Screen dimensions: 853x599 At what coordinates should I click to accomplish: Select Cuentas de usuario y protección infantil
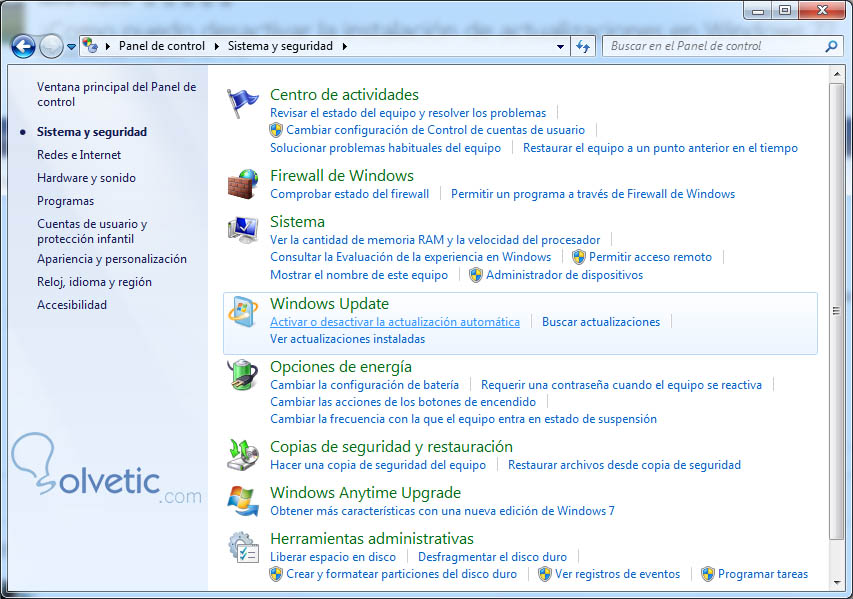[x=92, y=231]
